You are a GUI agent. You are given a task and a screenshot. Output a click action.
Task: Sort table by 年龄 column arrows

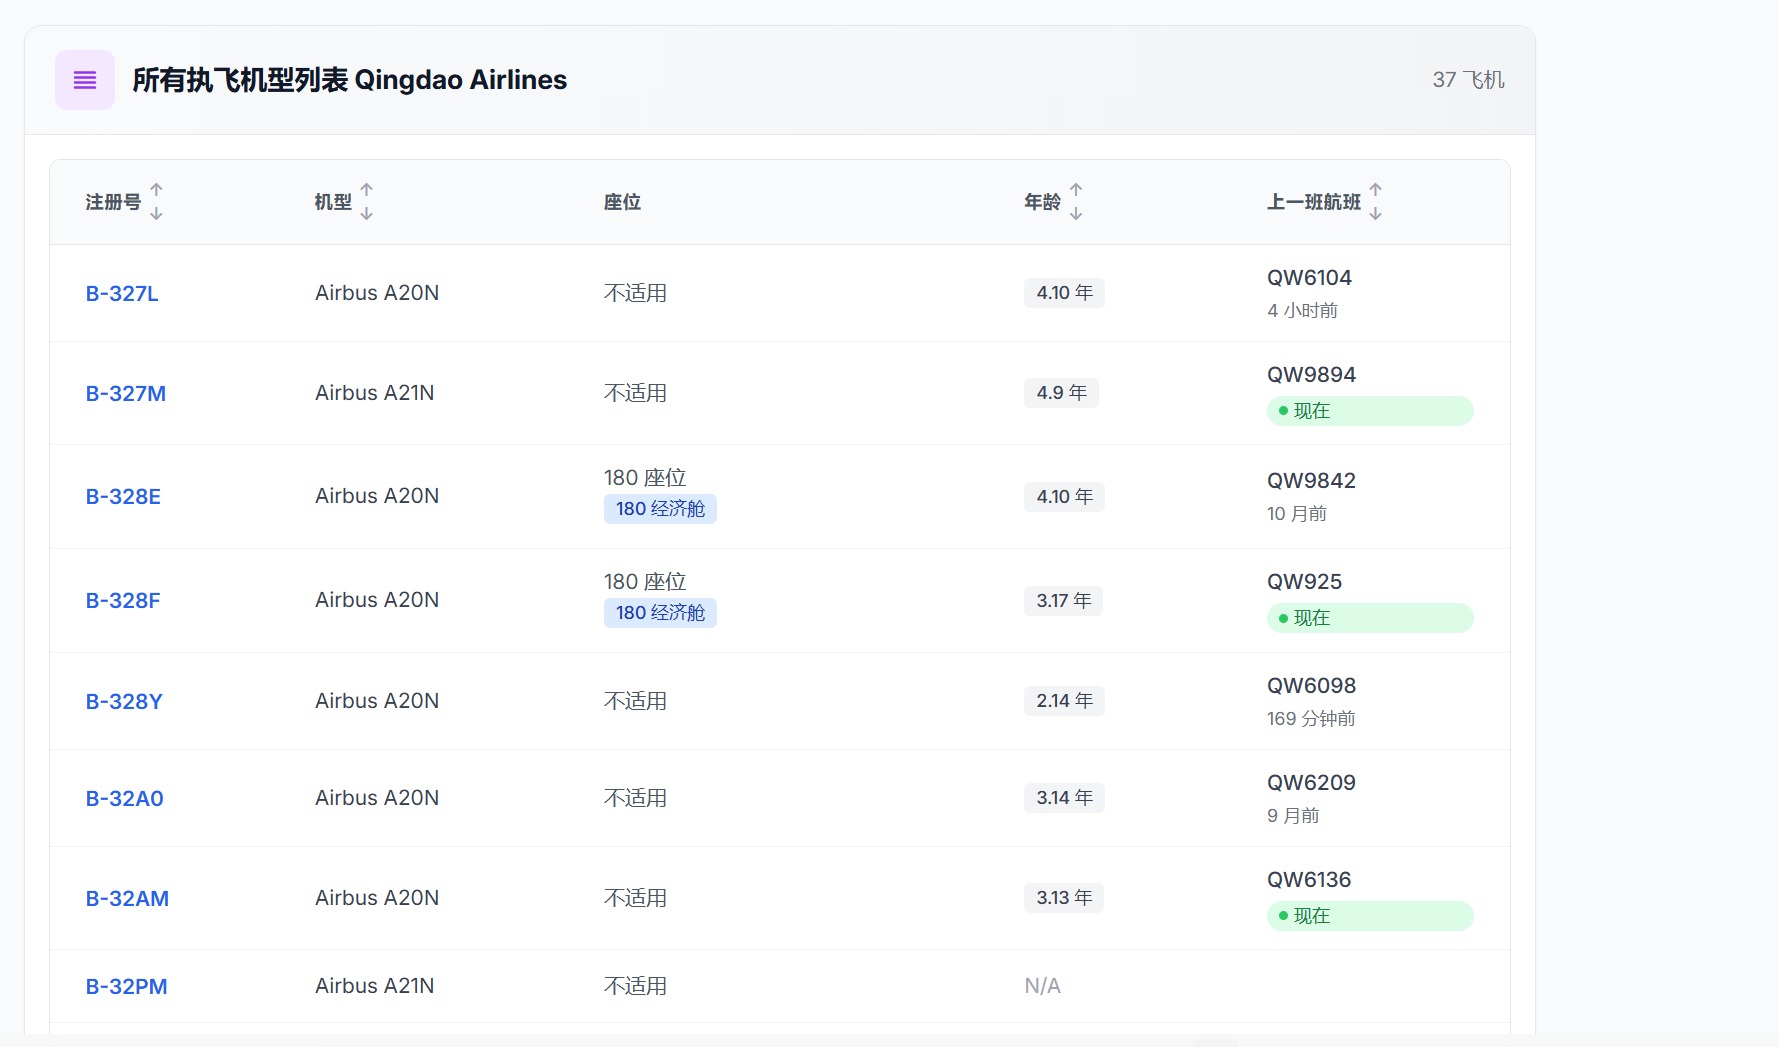1076,201
